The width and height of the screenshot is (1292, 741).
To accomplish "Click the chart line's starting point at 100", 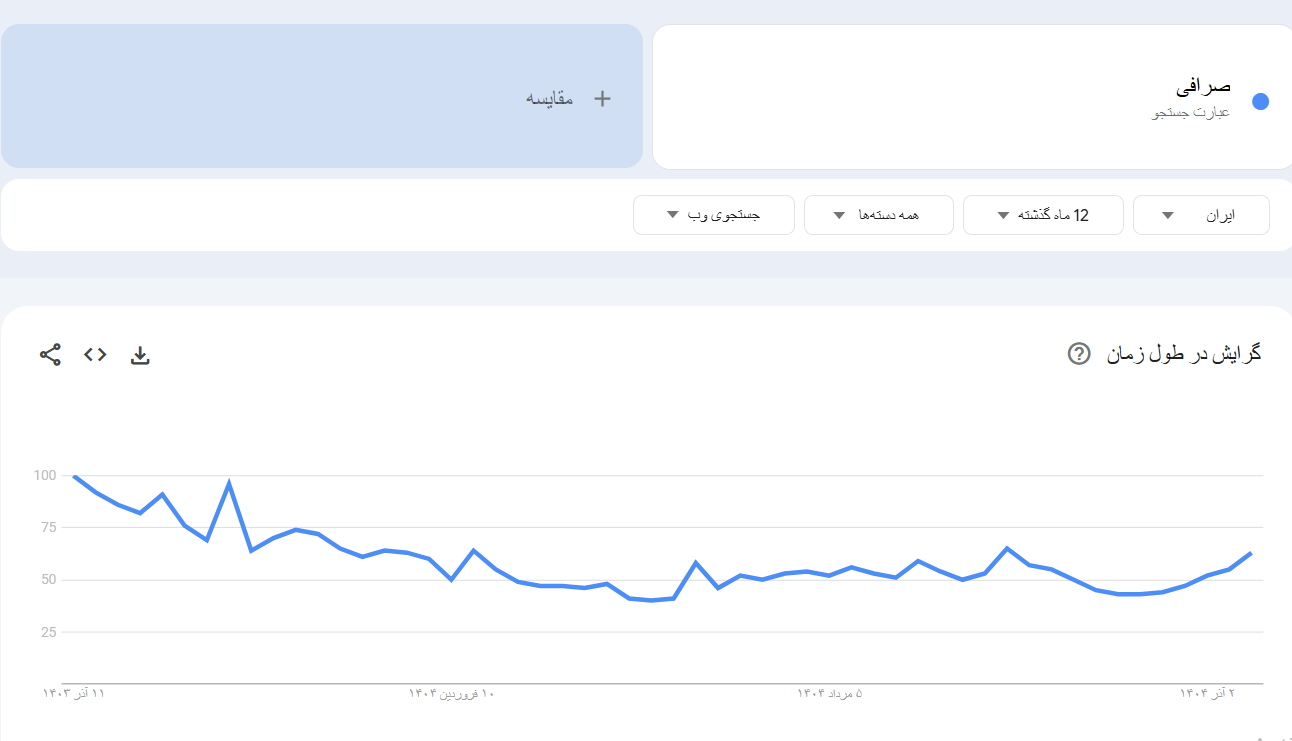I will click(x=74, y=476).
